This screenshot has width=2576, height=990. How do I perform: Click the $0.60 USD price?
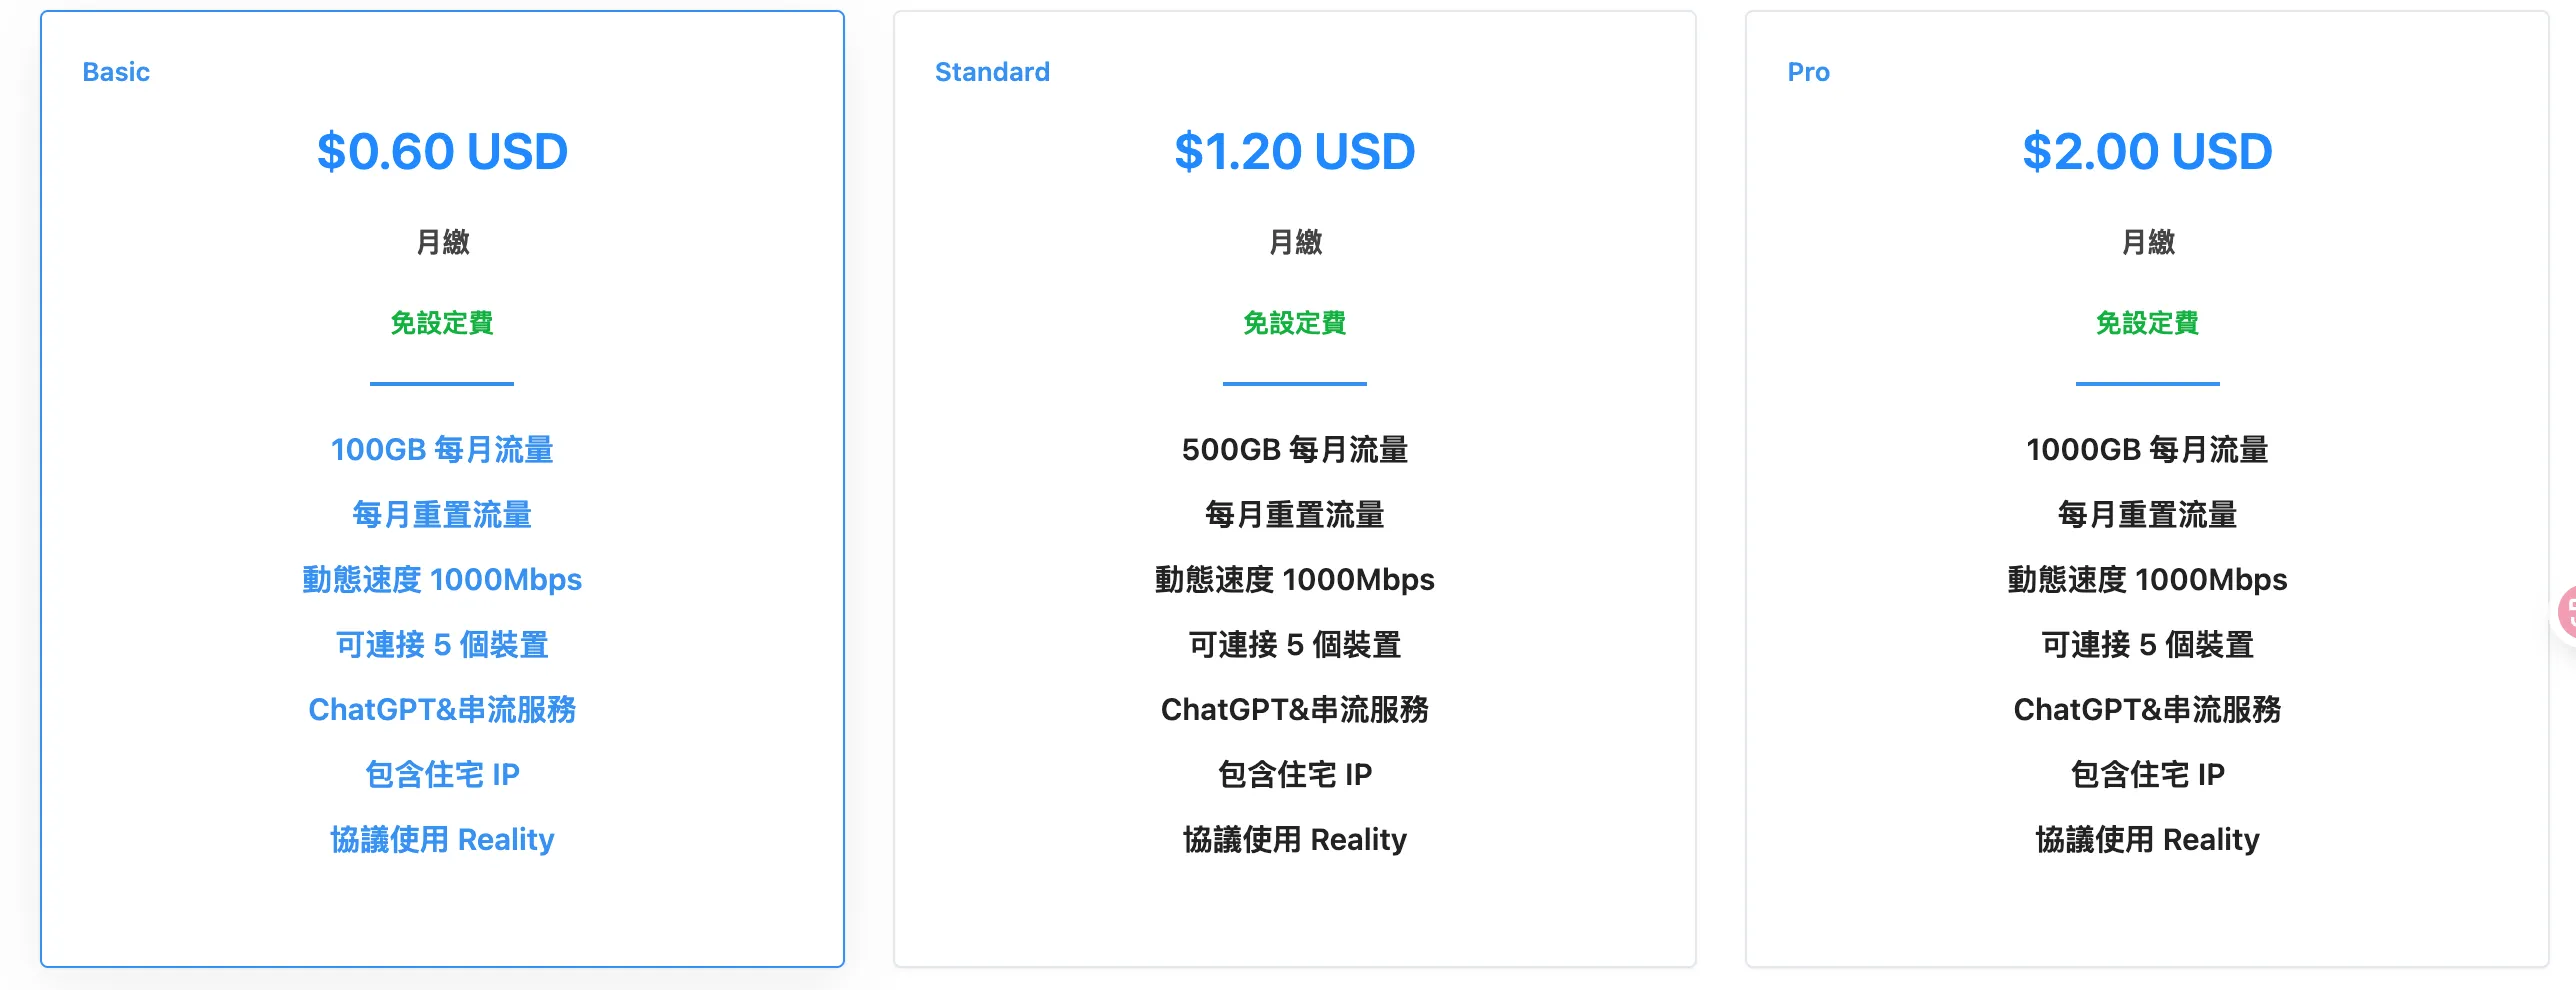[x=442, y=152]
